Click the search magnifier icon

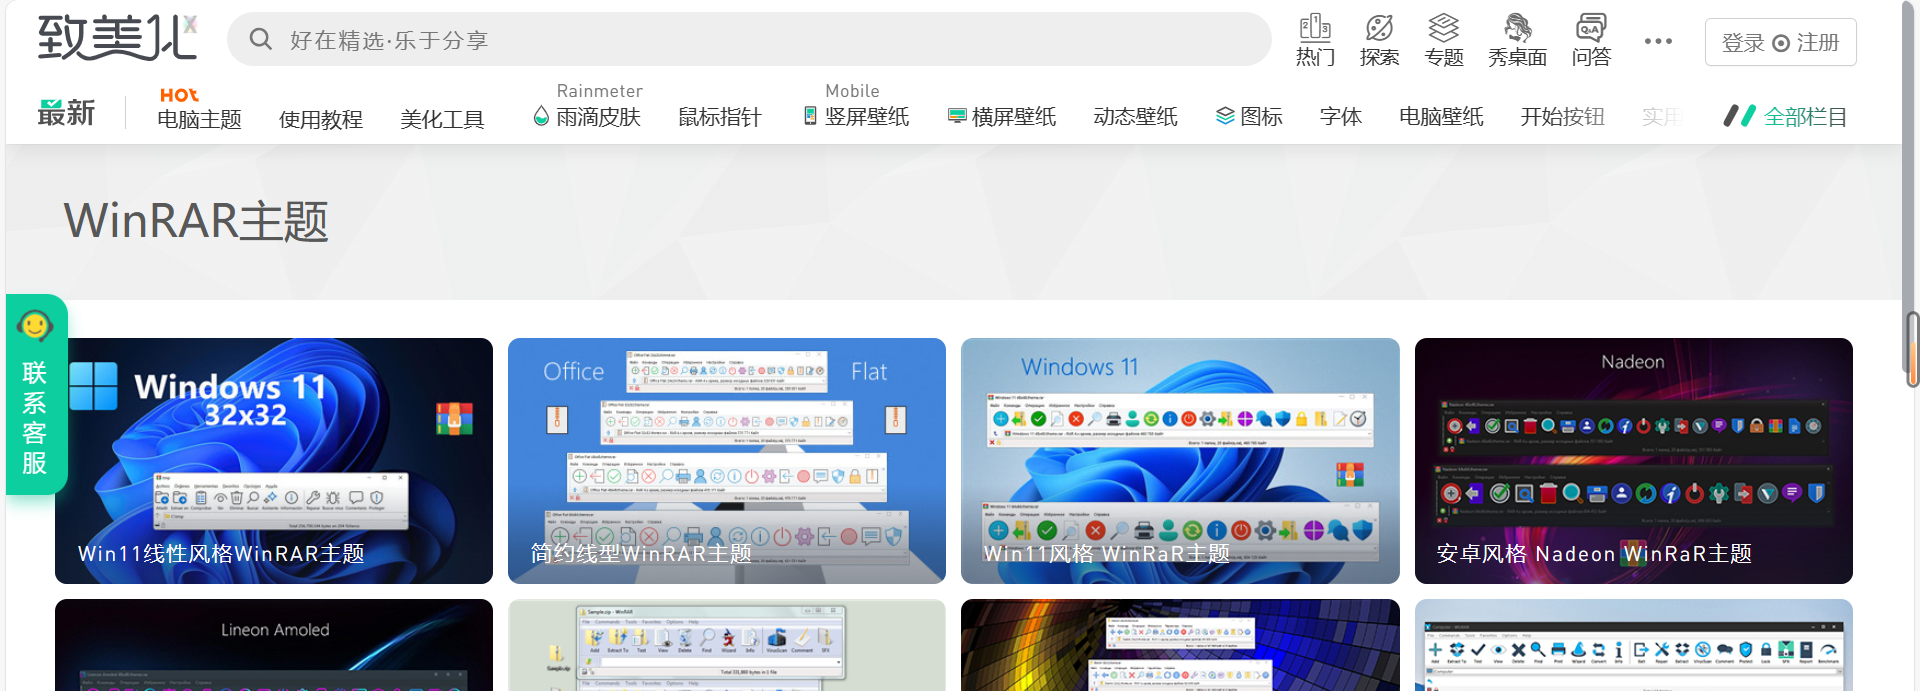pos(261,40)
